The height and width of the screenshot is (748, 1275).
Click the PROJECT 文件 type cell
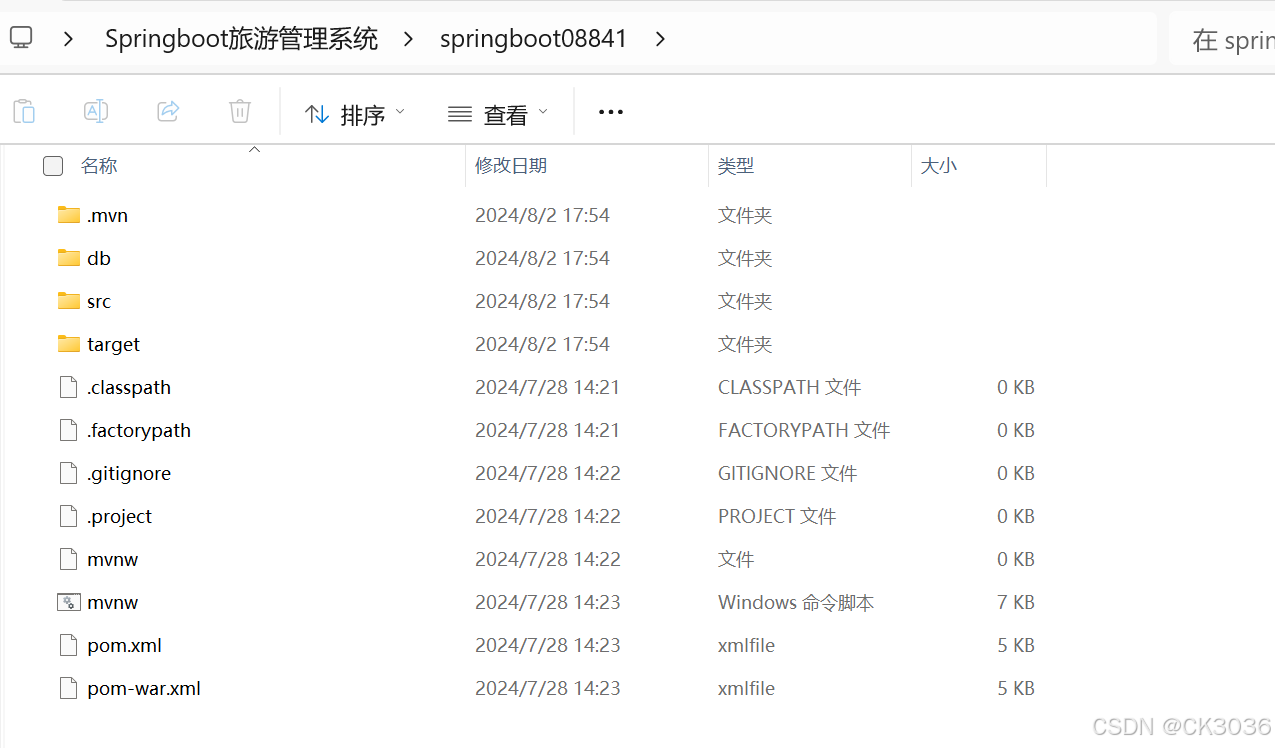click(x=777, y=516)
